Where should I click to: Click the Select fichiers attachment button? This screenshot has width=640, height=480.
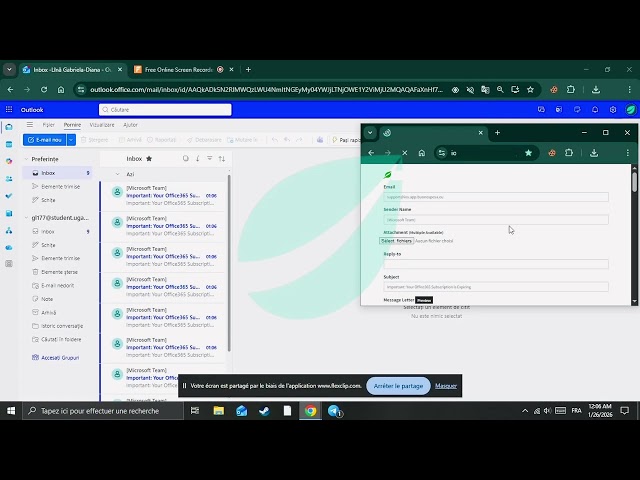(396, 241)
